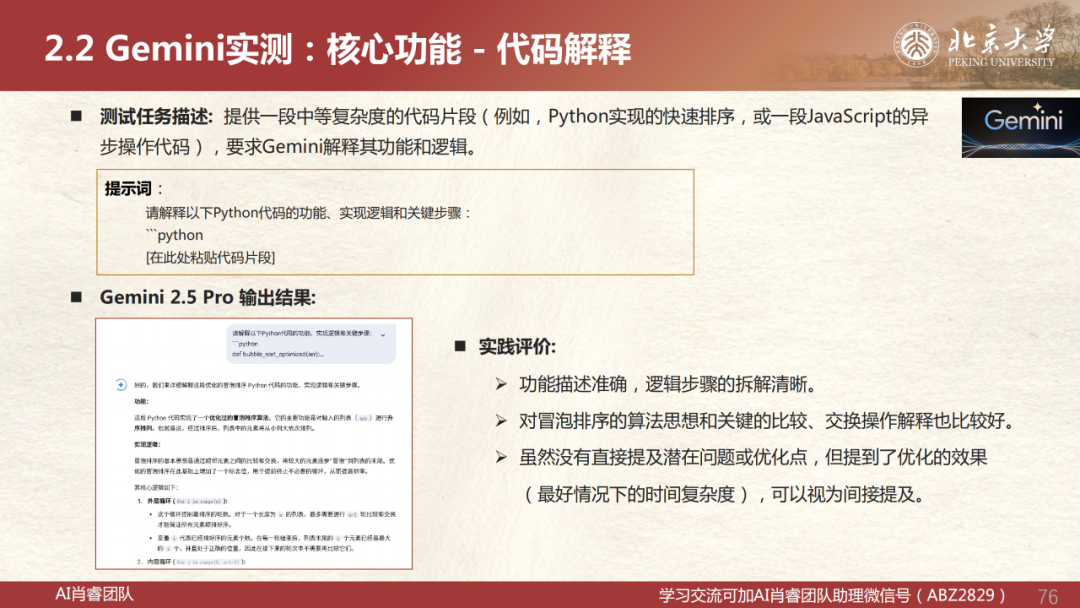Click the '提示词' label in the prompt box
1080x608 pixels.
[x=128, y=189]
